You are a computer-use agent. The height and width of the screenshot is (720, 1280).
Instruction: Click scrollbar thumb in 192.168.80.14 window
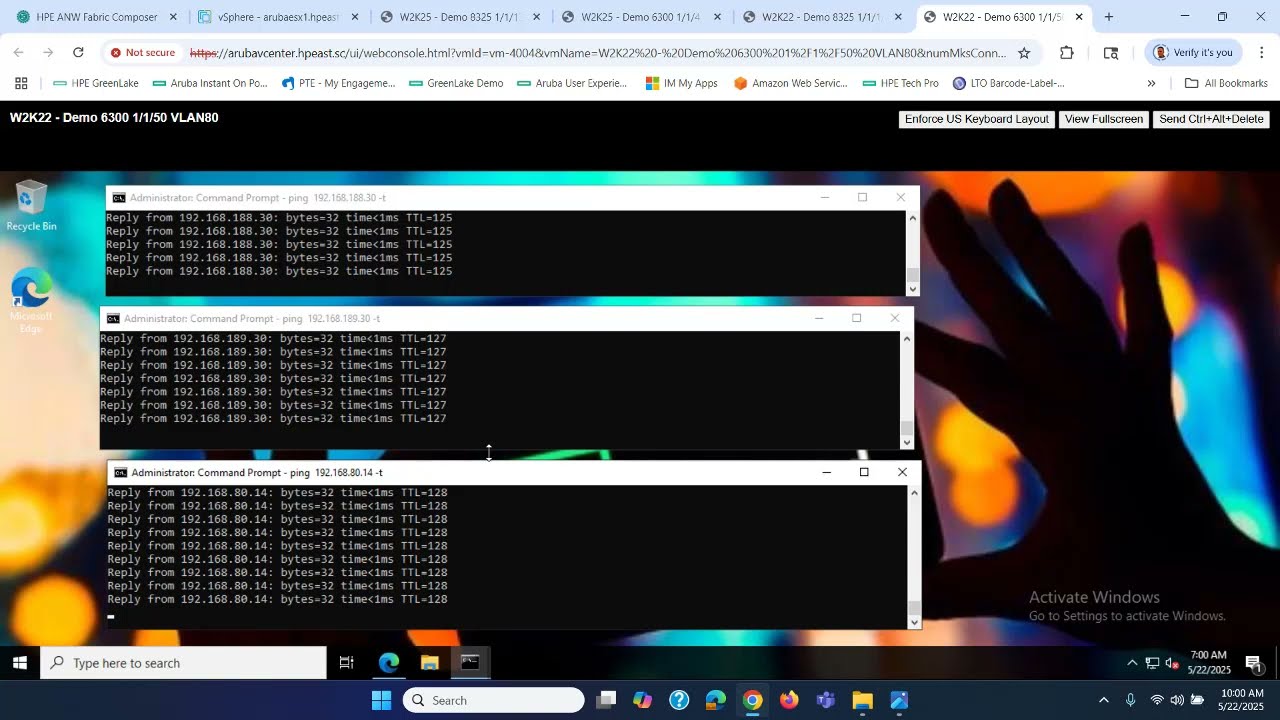(914, 608)
